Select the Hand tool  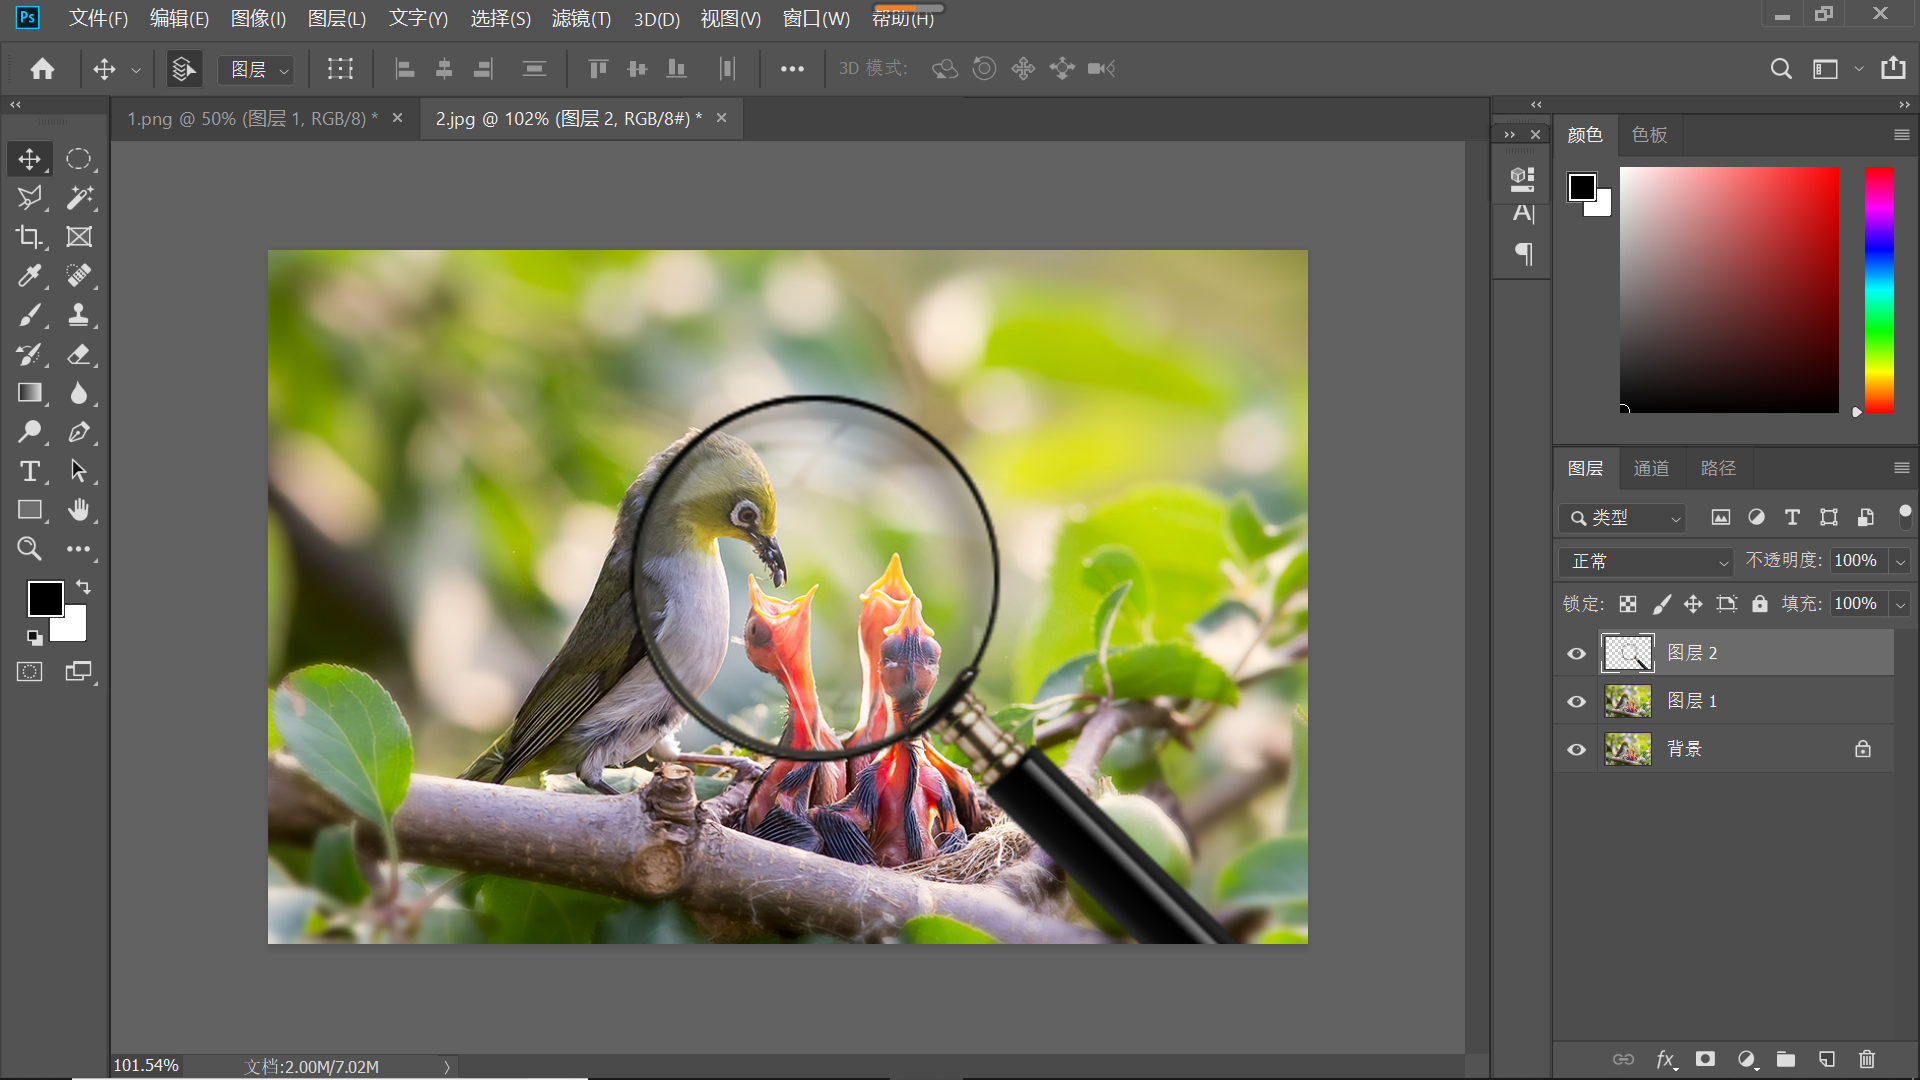click(79, 510)
